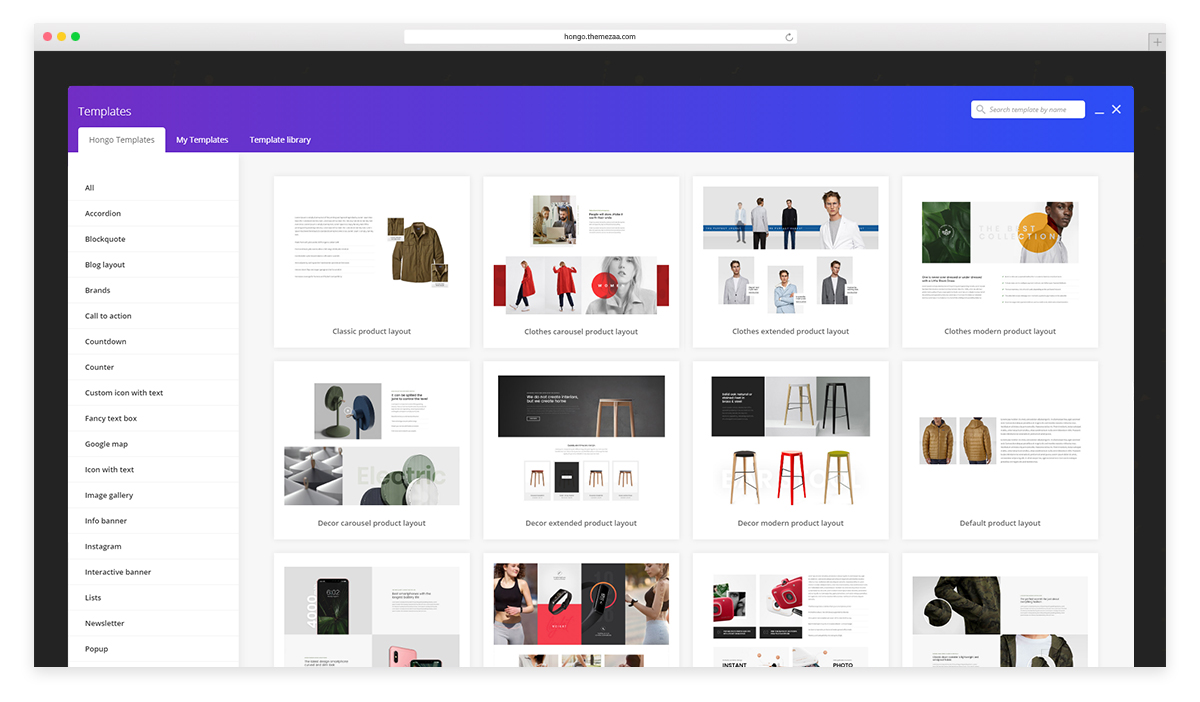This screenshot has height=702, width=1200.
Task: Open the My Templates tab
Action: click(x=202, y=140)
